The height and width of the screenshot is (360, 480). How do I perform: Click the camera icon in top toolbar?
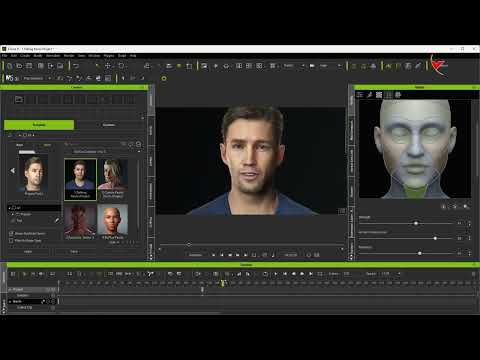pyautogui.click(x=312, y=66)
